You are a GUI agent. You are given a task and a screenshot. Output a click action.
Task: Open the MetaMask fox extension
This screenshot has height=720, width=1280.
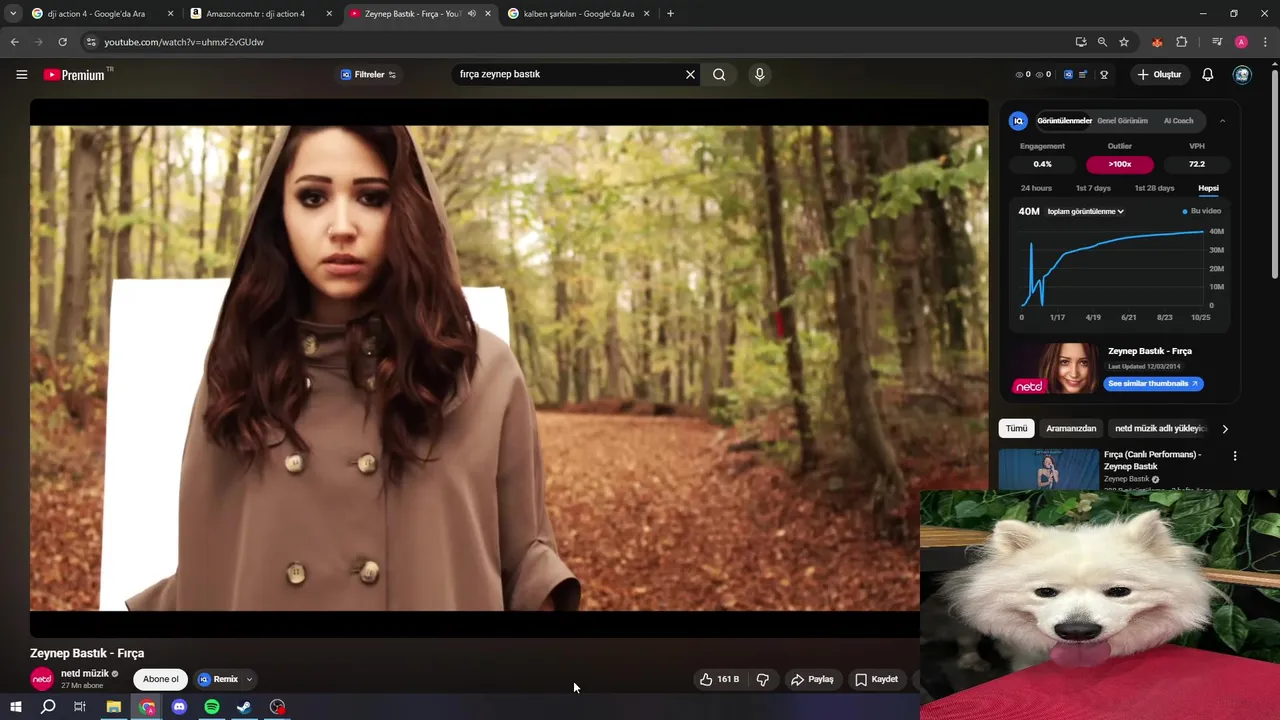click(x=1157, y=42)
